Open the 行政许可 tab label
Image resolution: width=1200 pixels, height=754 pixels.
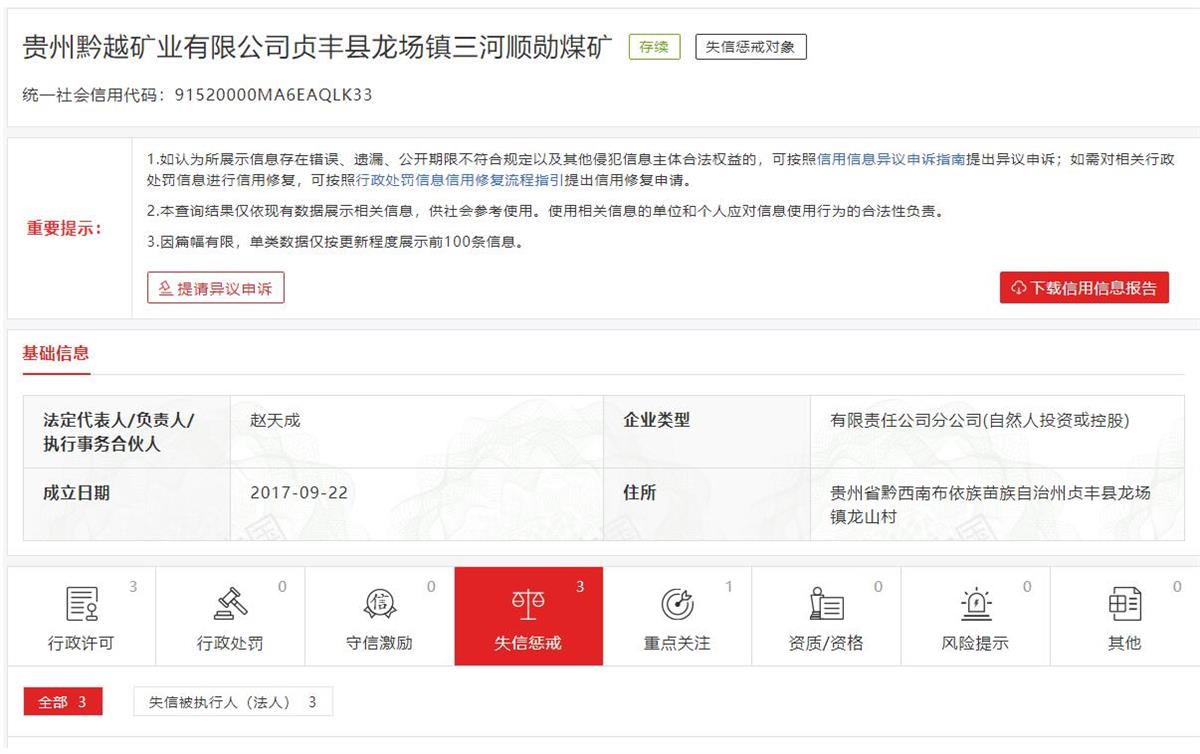[x=81, y=643]
